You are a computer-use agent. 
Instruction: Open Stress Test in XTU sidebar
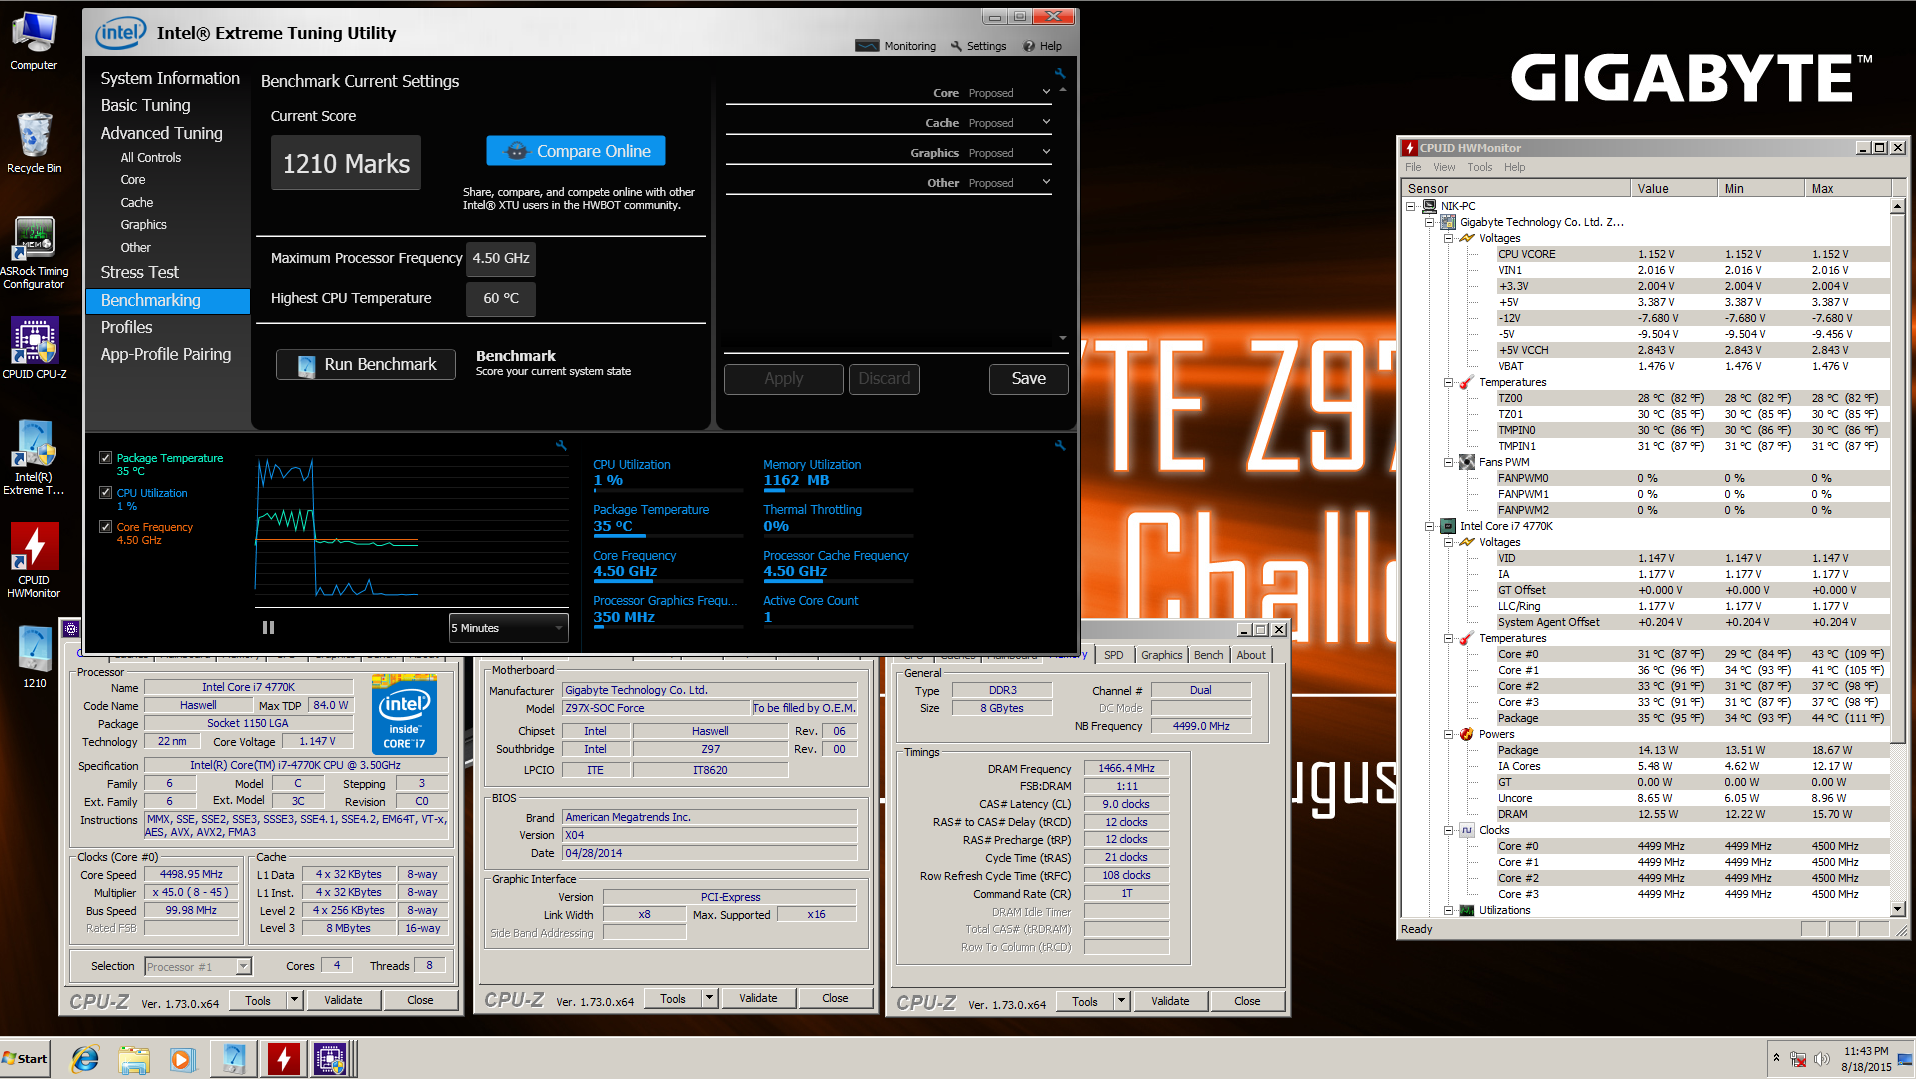[x=139, y=272]
